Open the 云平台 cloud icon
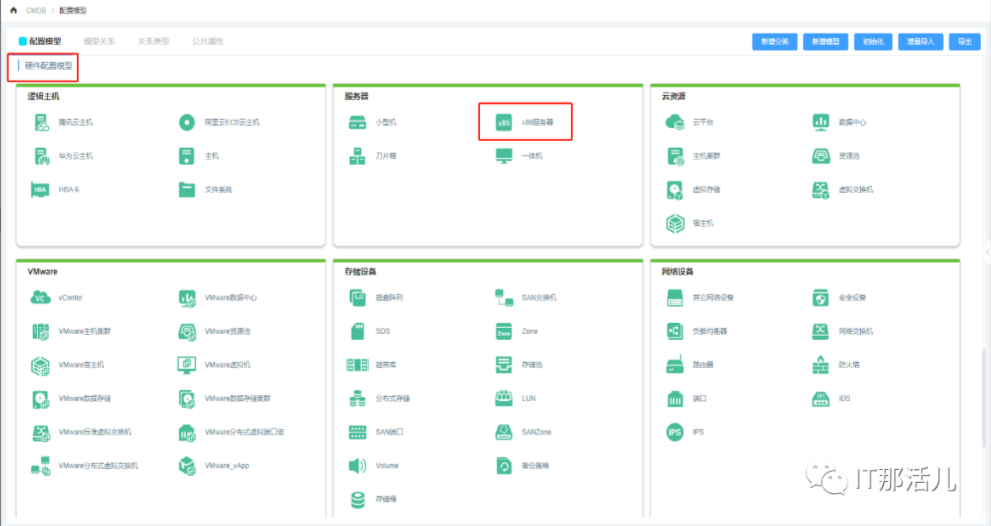This screenshot has width=991, height=526. click(675, 122)
